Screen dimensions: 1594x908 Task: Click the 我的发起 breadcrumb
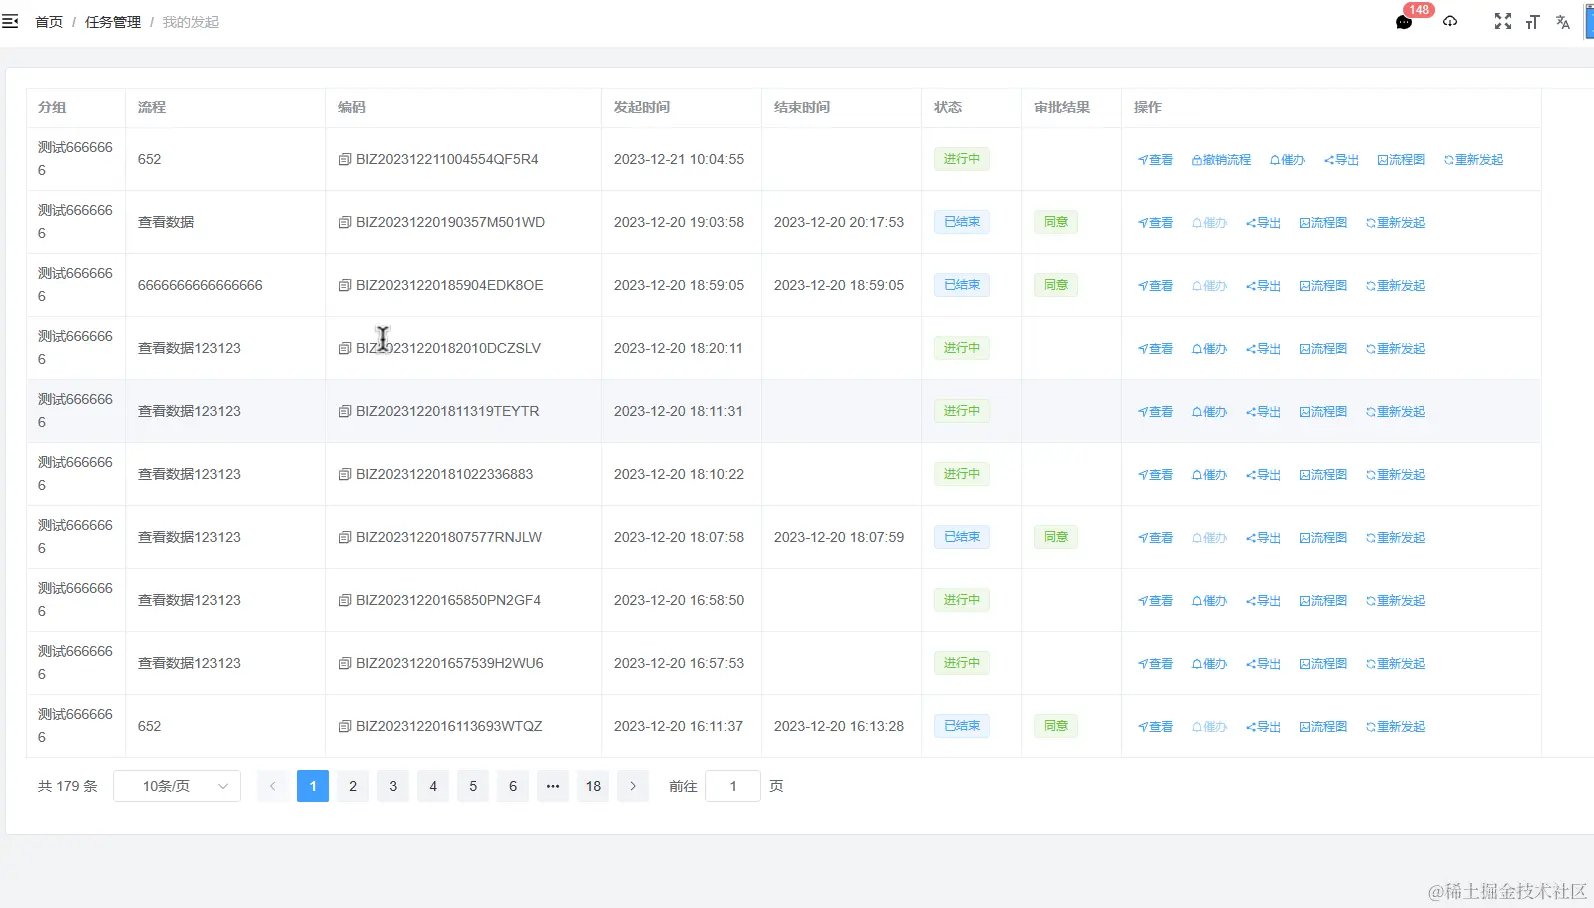pyautogui.click(x=191, y=22)
